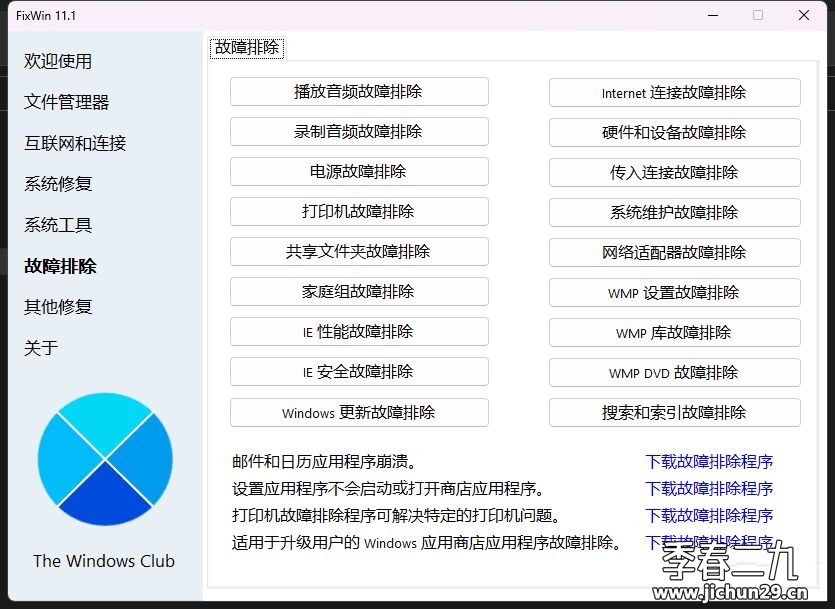Screen dimensions: 835x609
Task: Close the FixWin 11.1 window
Action: [x=804, y=15]
